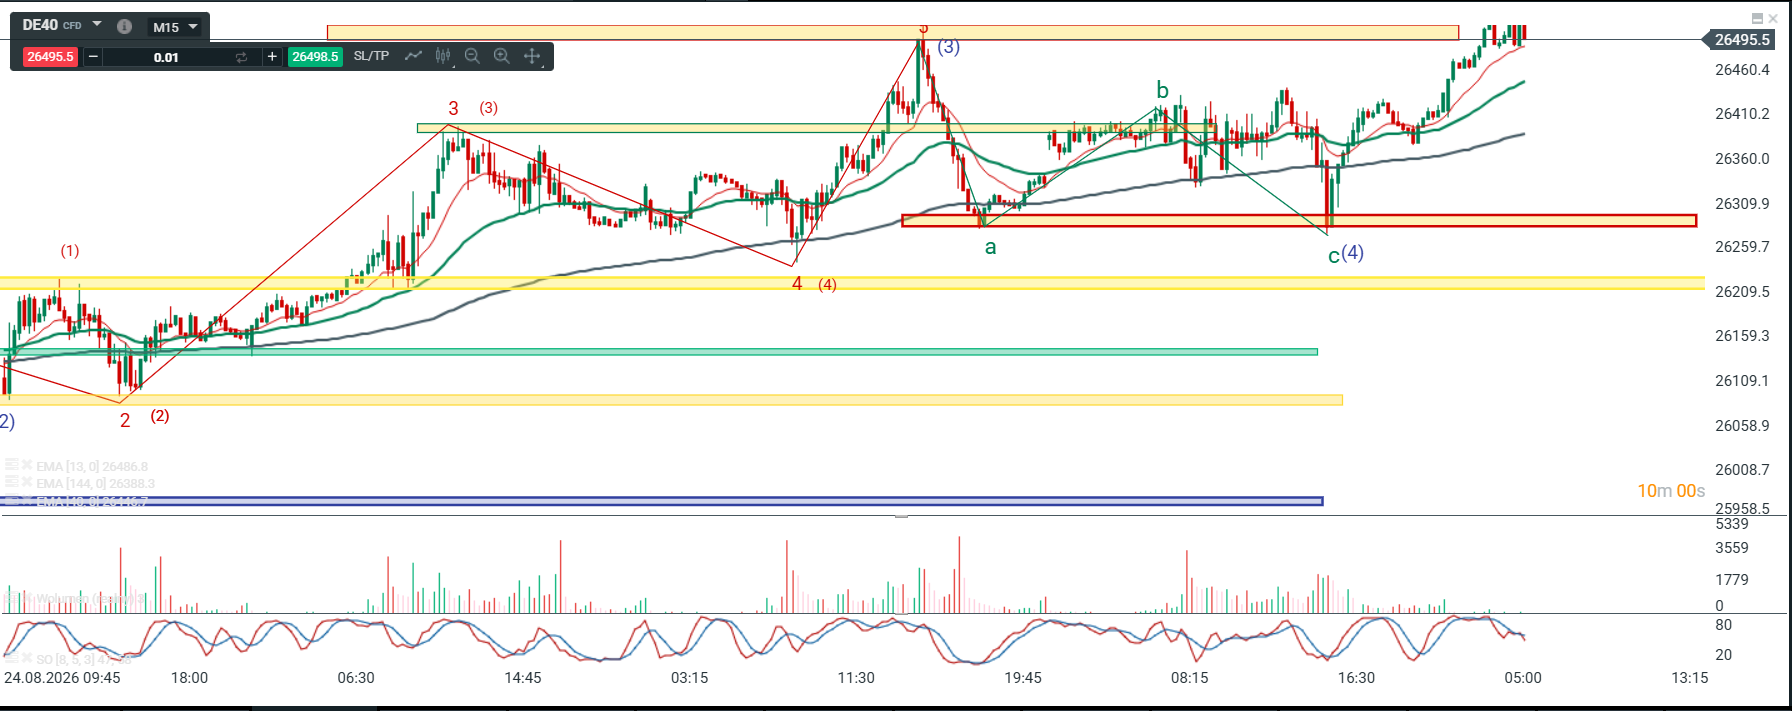Decrease volume with the minus stepper
This screenshot has height=711, width=1792.
93,57
